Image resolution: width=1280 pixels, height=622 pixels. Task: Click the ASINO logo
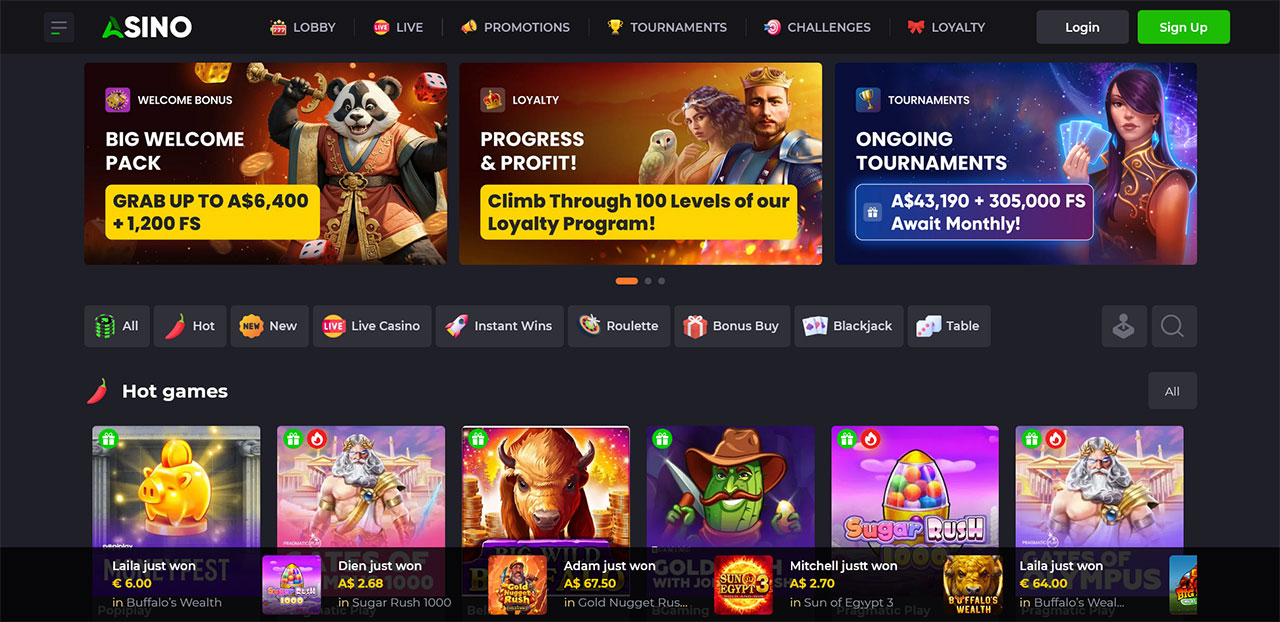point(147,27)
